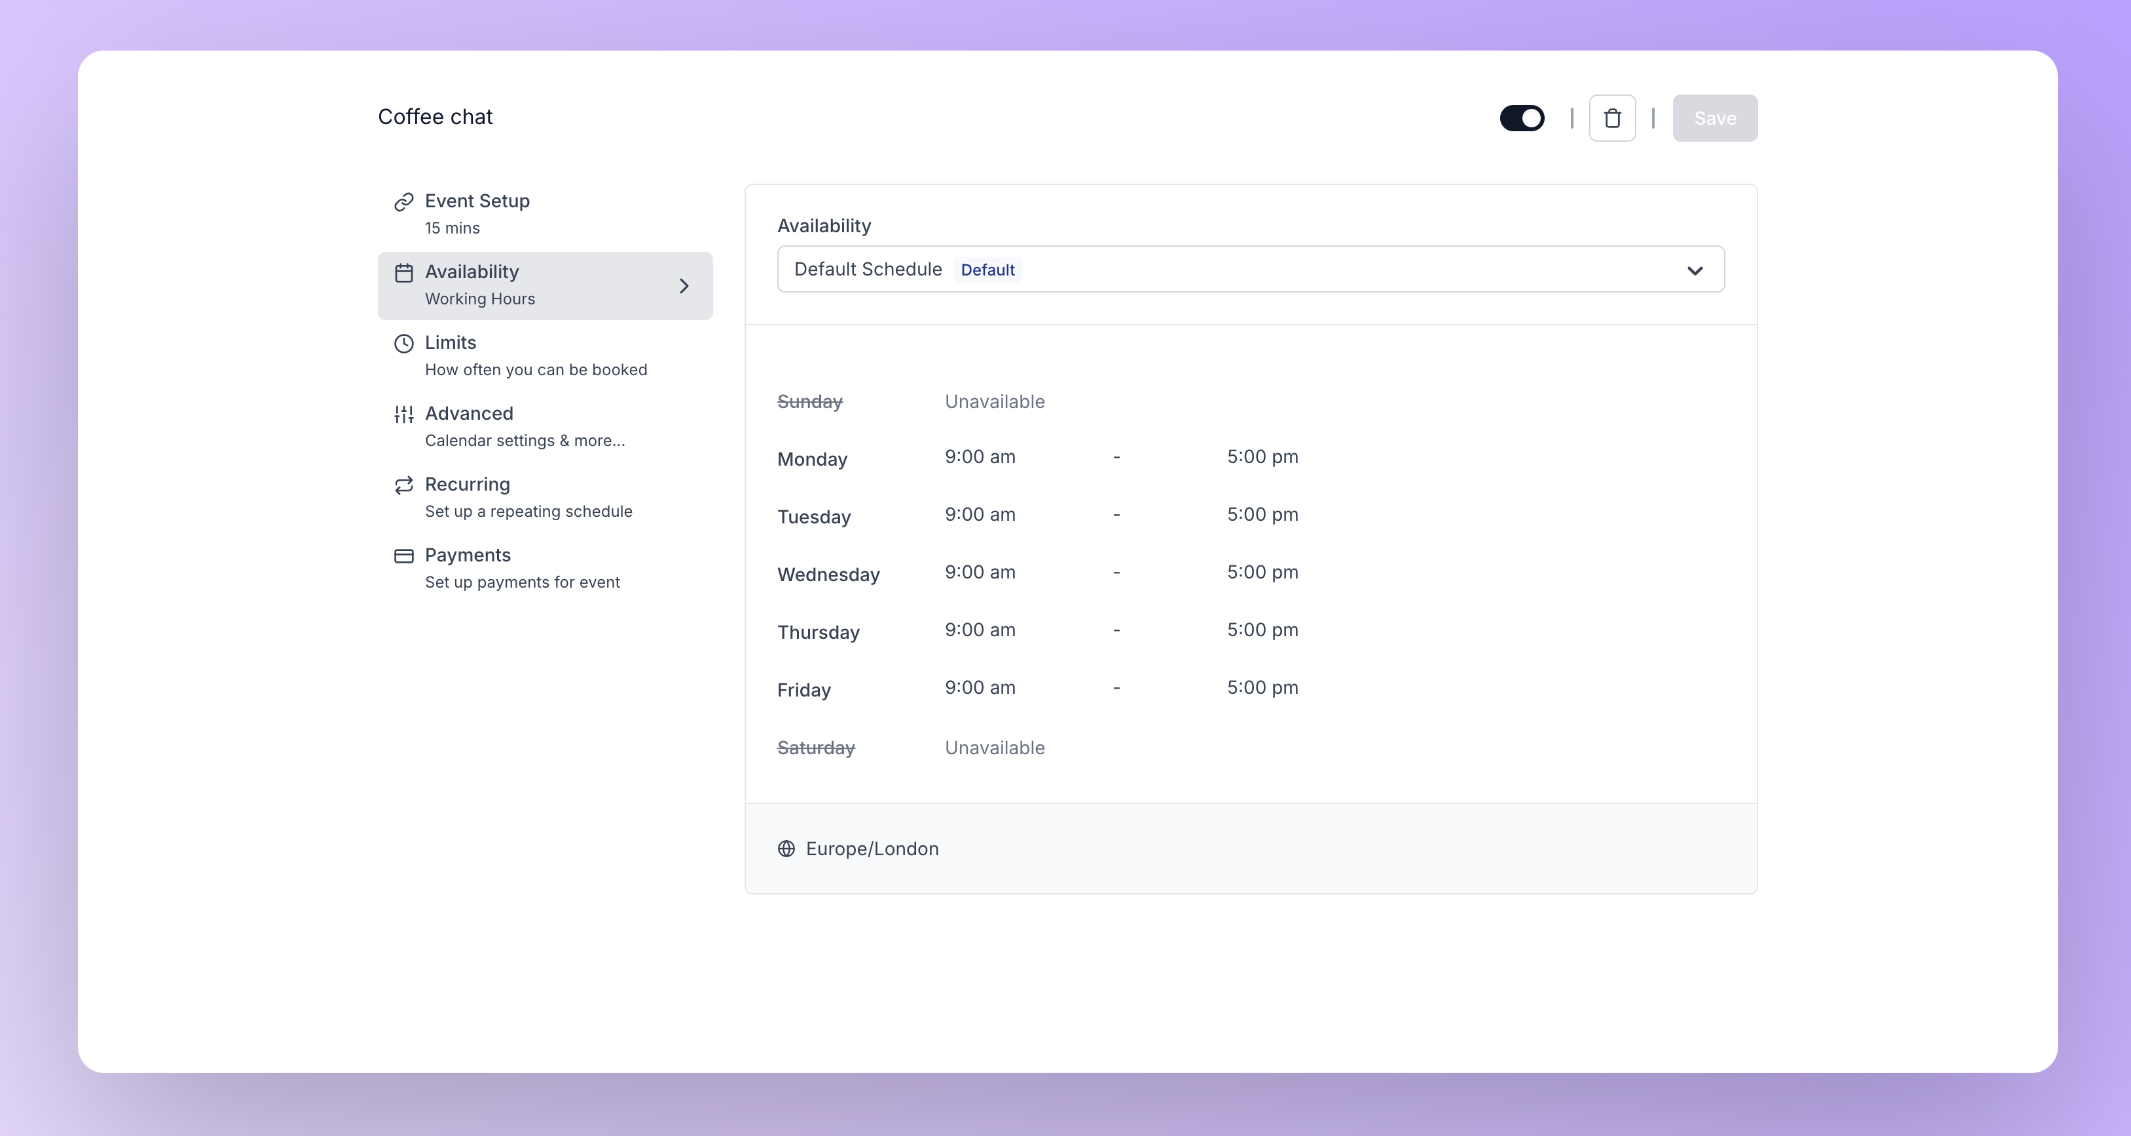This screenshot has width=2131, height=1136.
Task: Click the delete event trash icon
Action: [x=1611, y=117]
